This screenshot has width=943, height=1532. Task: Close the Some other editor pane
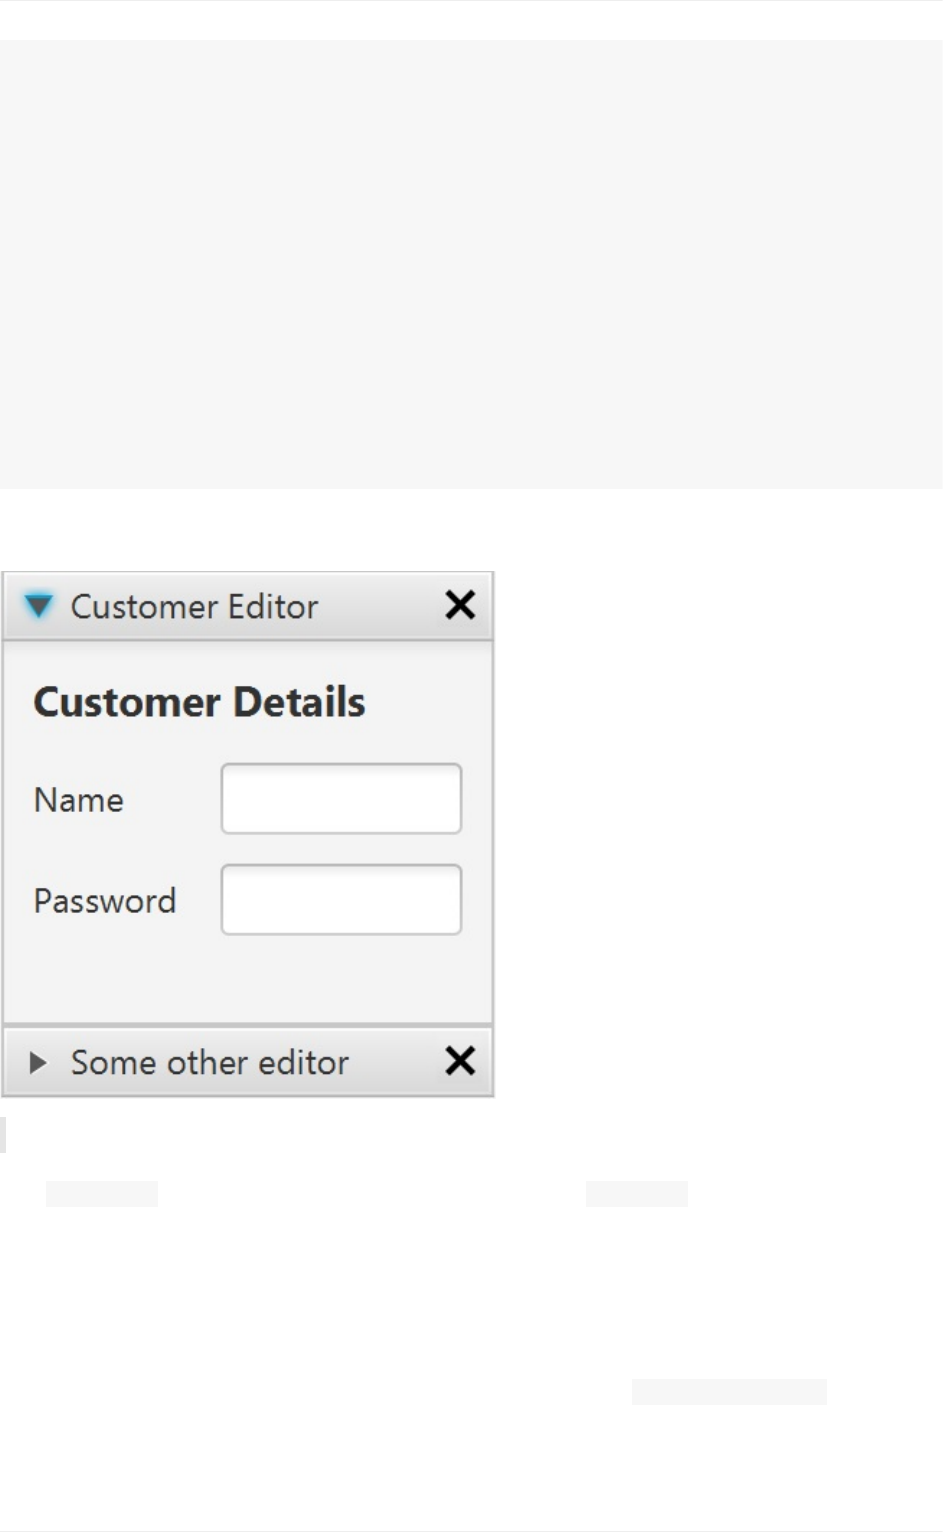[x=460, y=1061]
